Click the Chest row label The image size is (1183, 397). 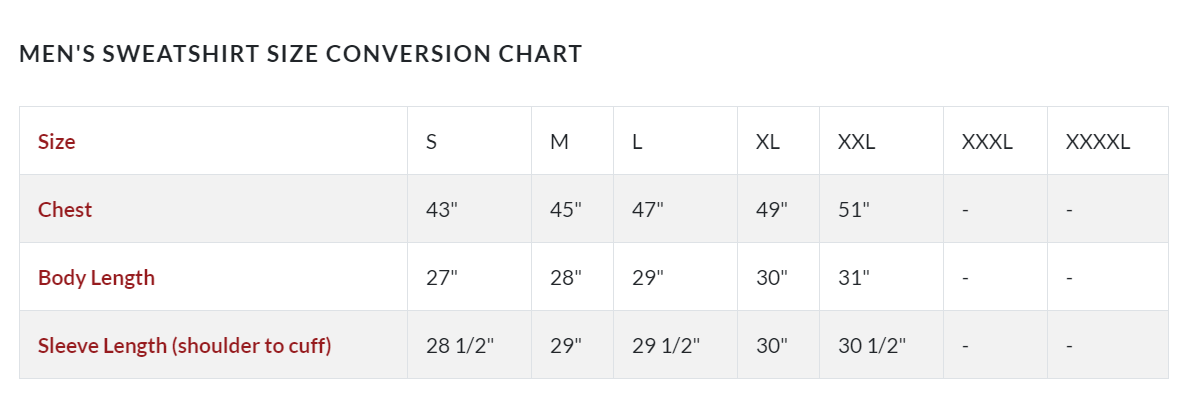(x=65, y=209)
